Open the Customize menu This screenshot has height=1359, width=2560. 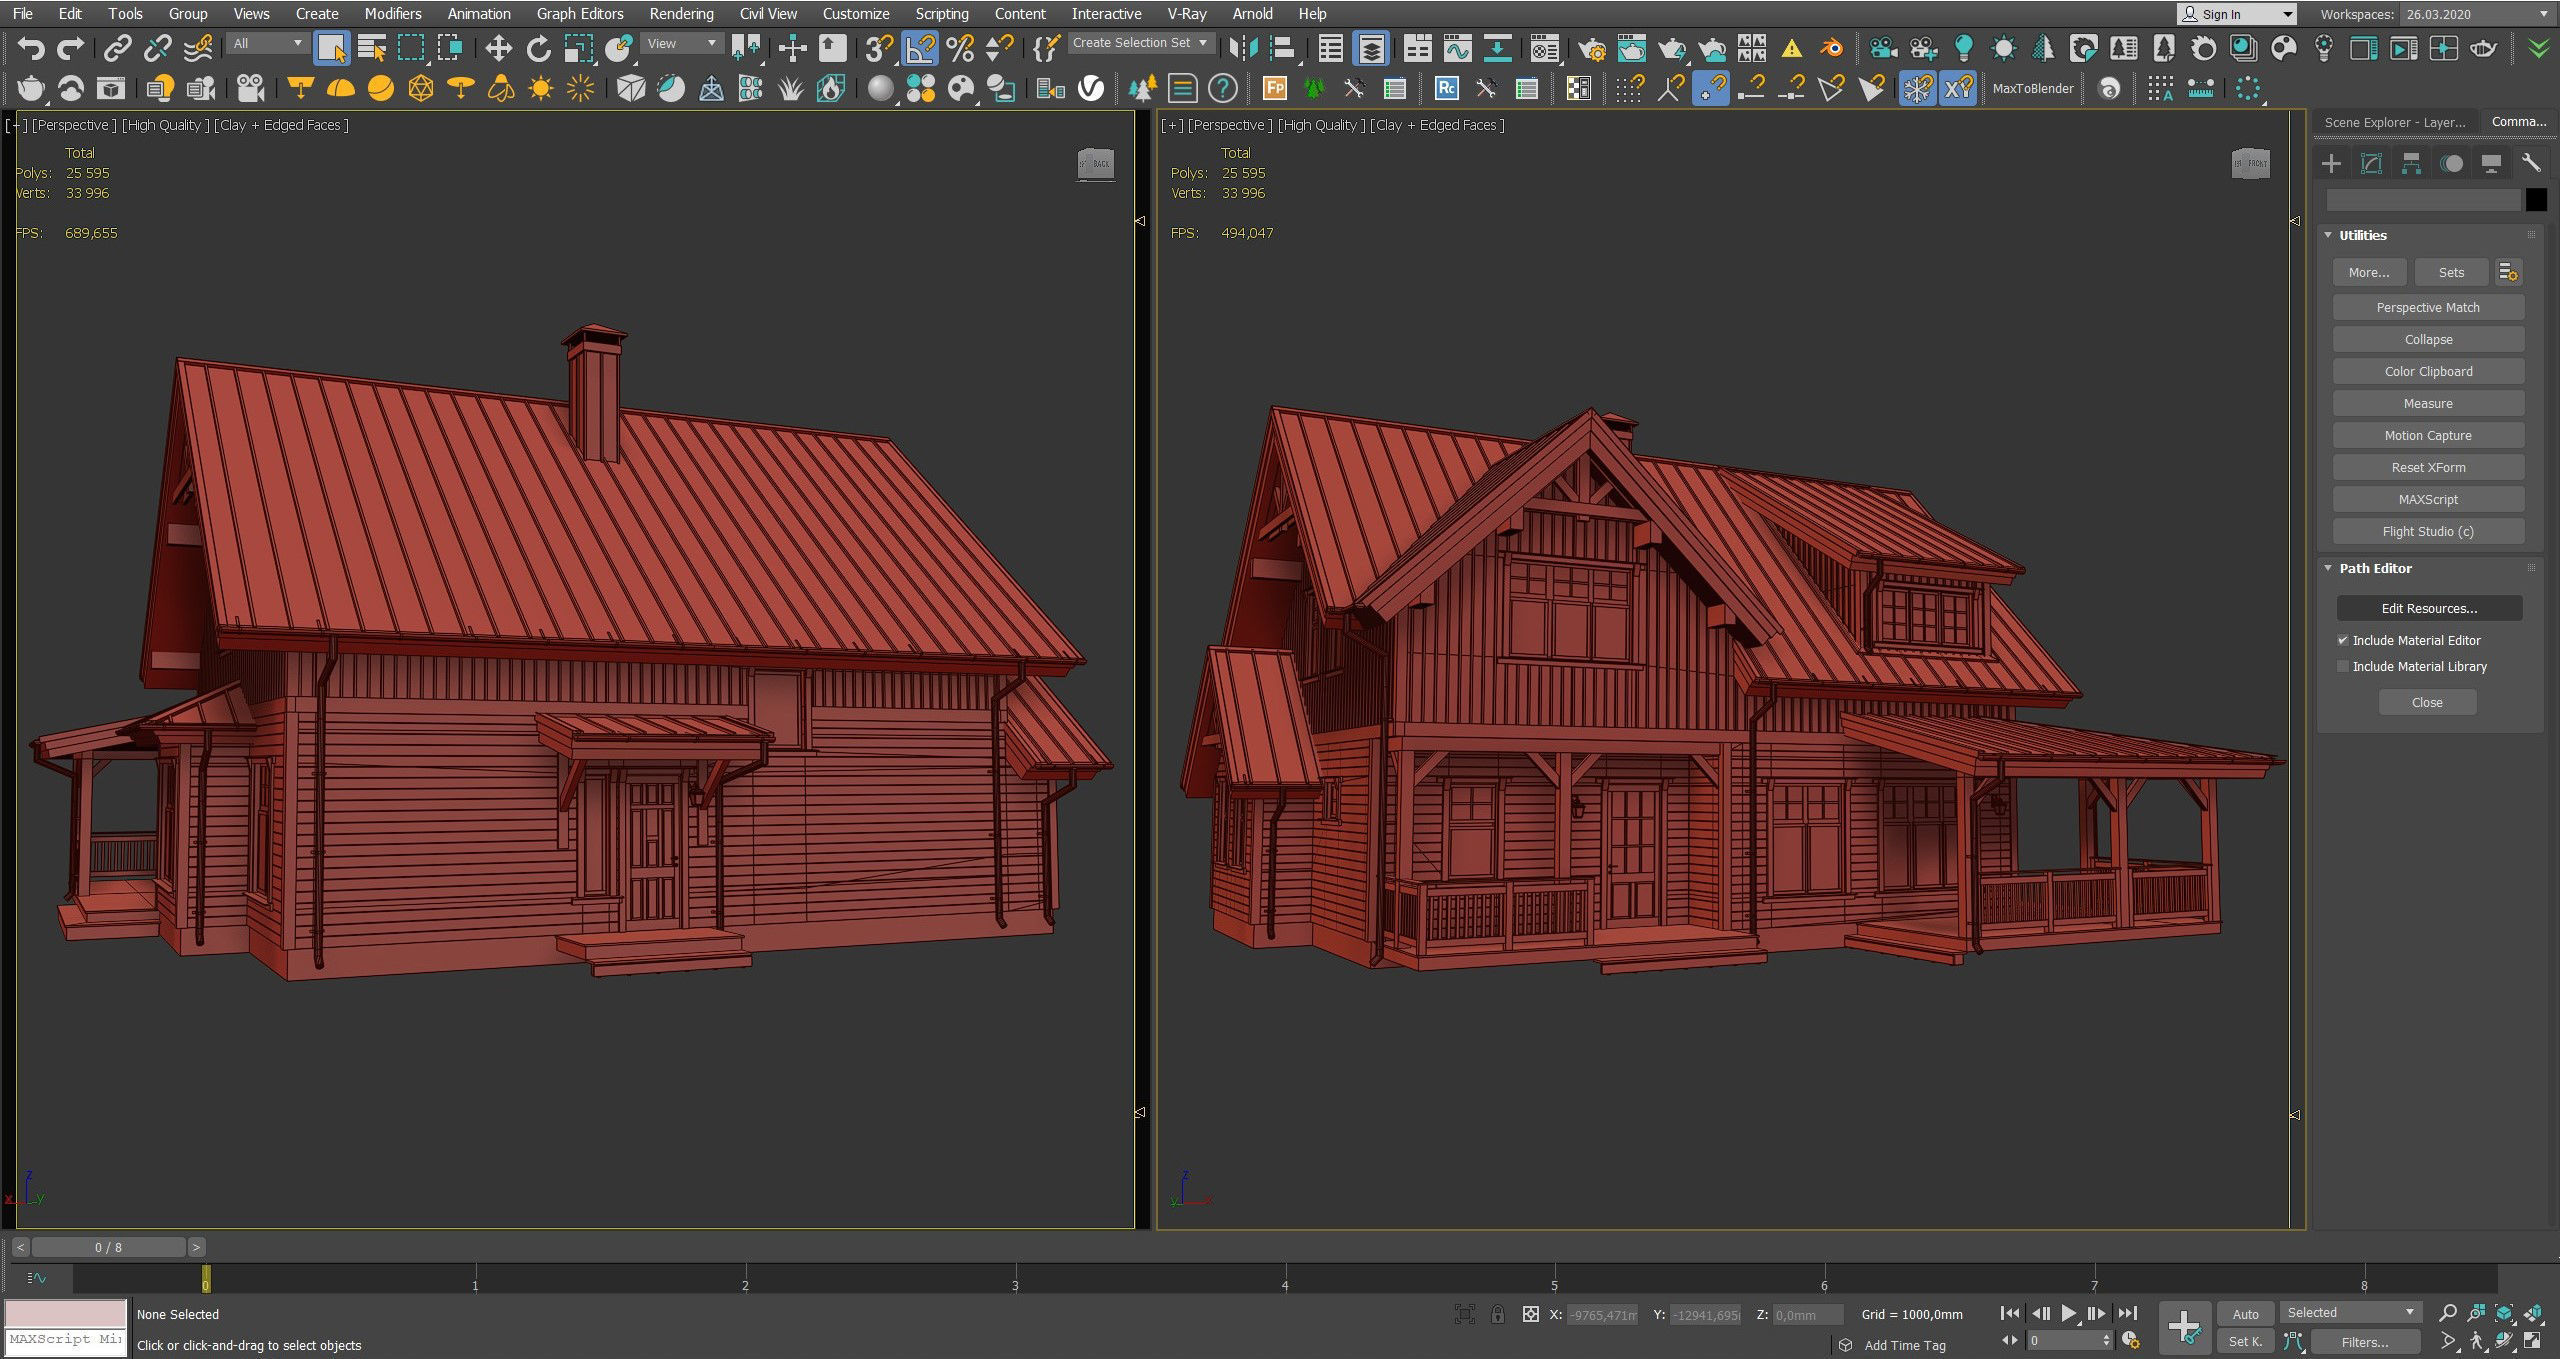pos(856,14)
